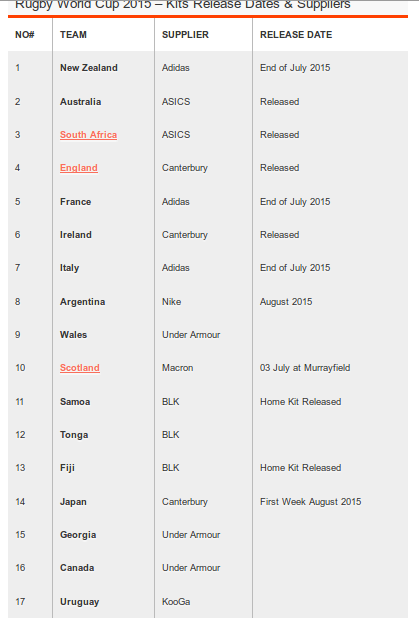Screen dimensions: 419x618
Task: Open the England team link
Action: click(79, 168)
